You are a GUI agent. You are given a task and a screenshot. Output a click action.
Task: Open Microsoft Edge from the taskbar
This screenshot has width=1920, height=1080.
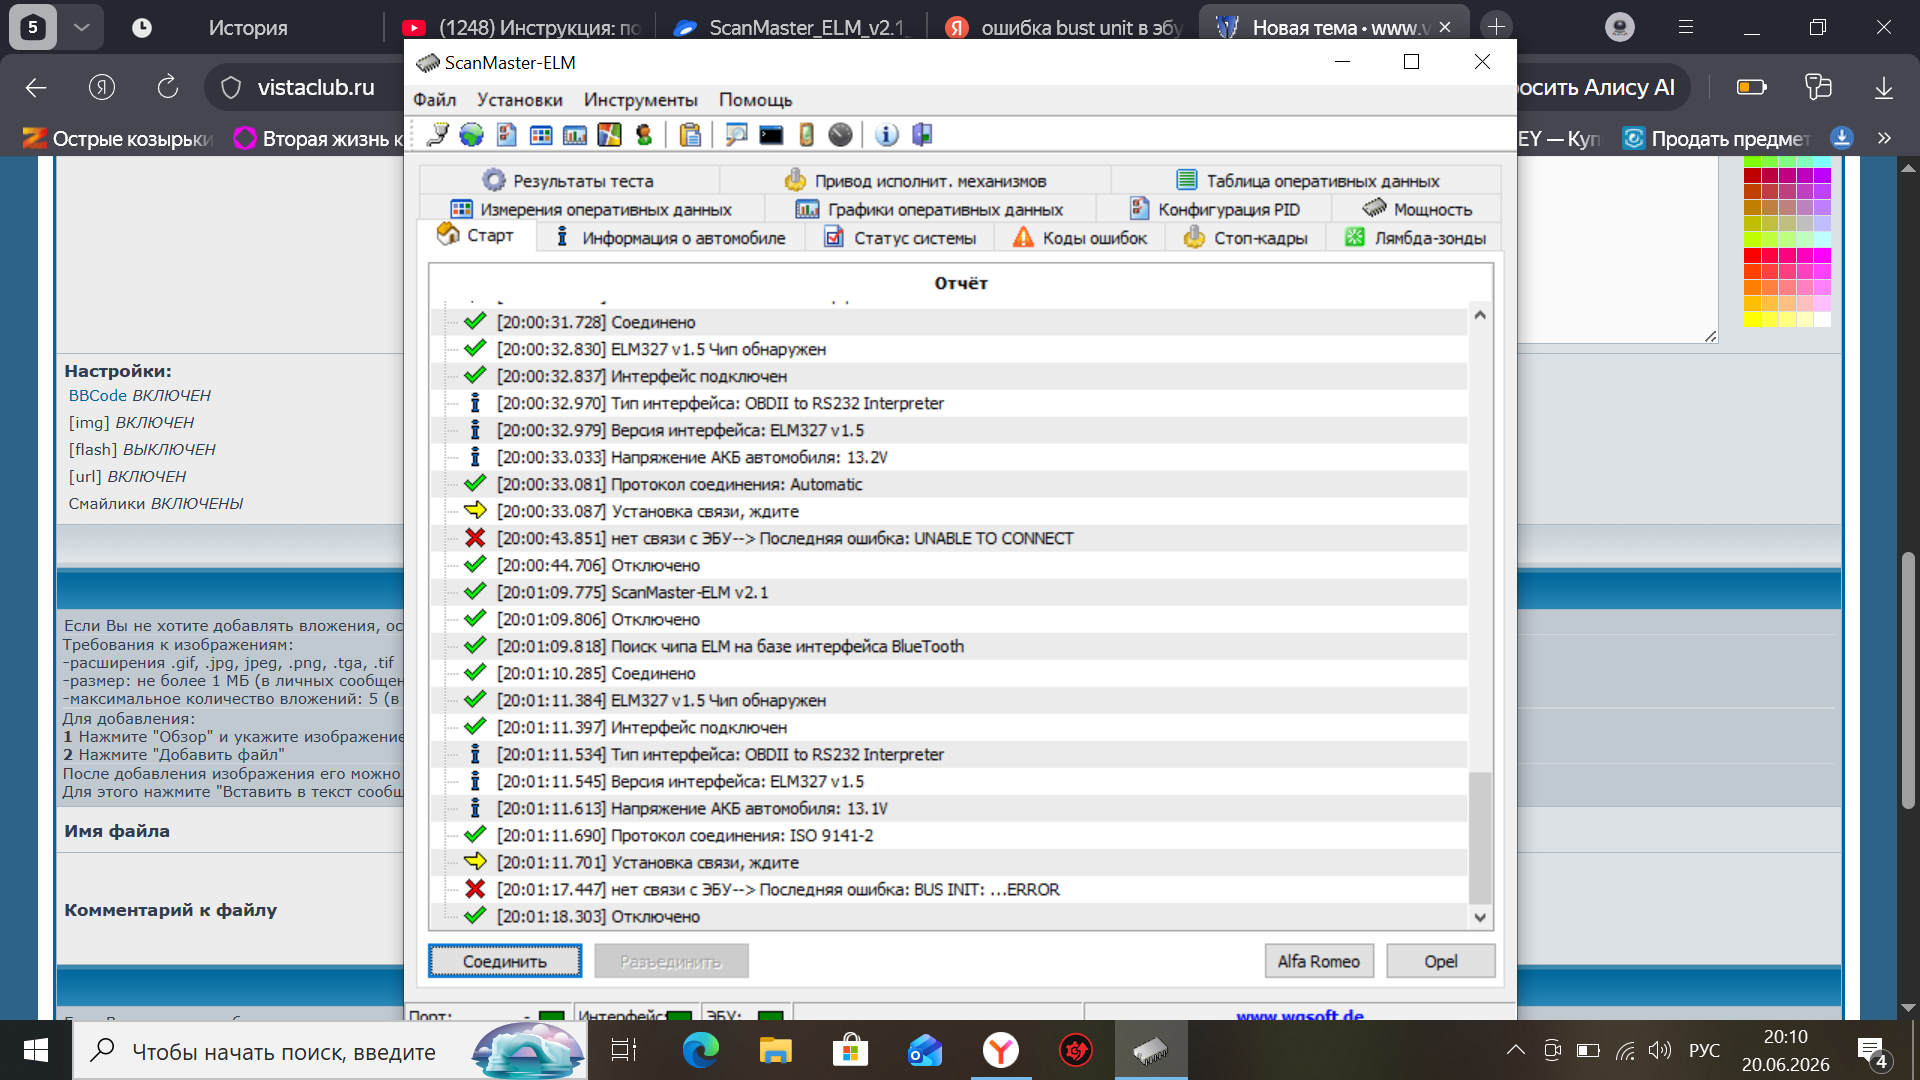pyautogui.click(x=700, y=1050)
